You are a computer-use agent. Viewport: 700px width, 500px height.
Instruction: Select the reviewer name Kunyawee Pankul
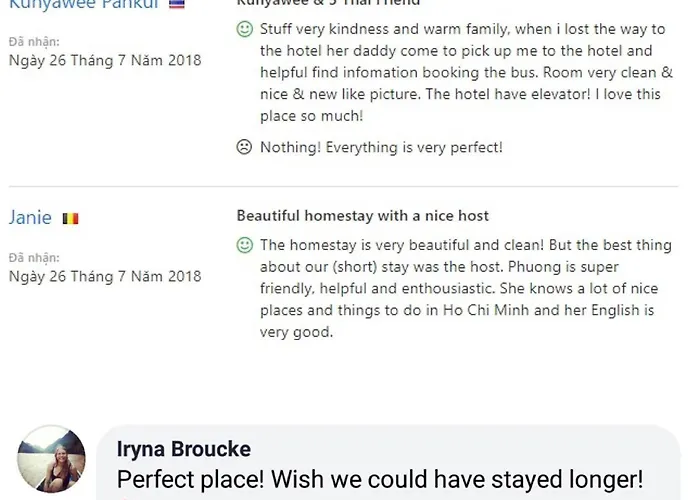82,4
